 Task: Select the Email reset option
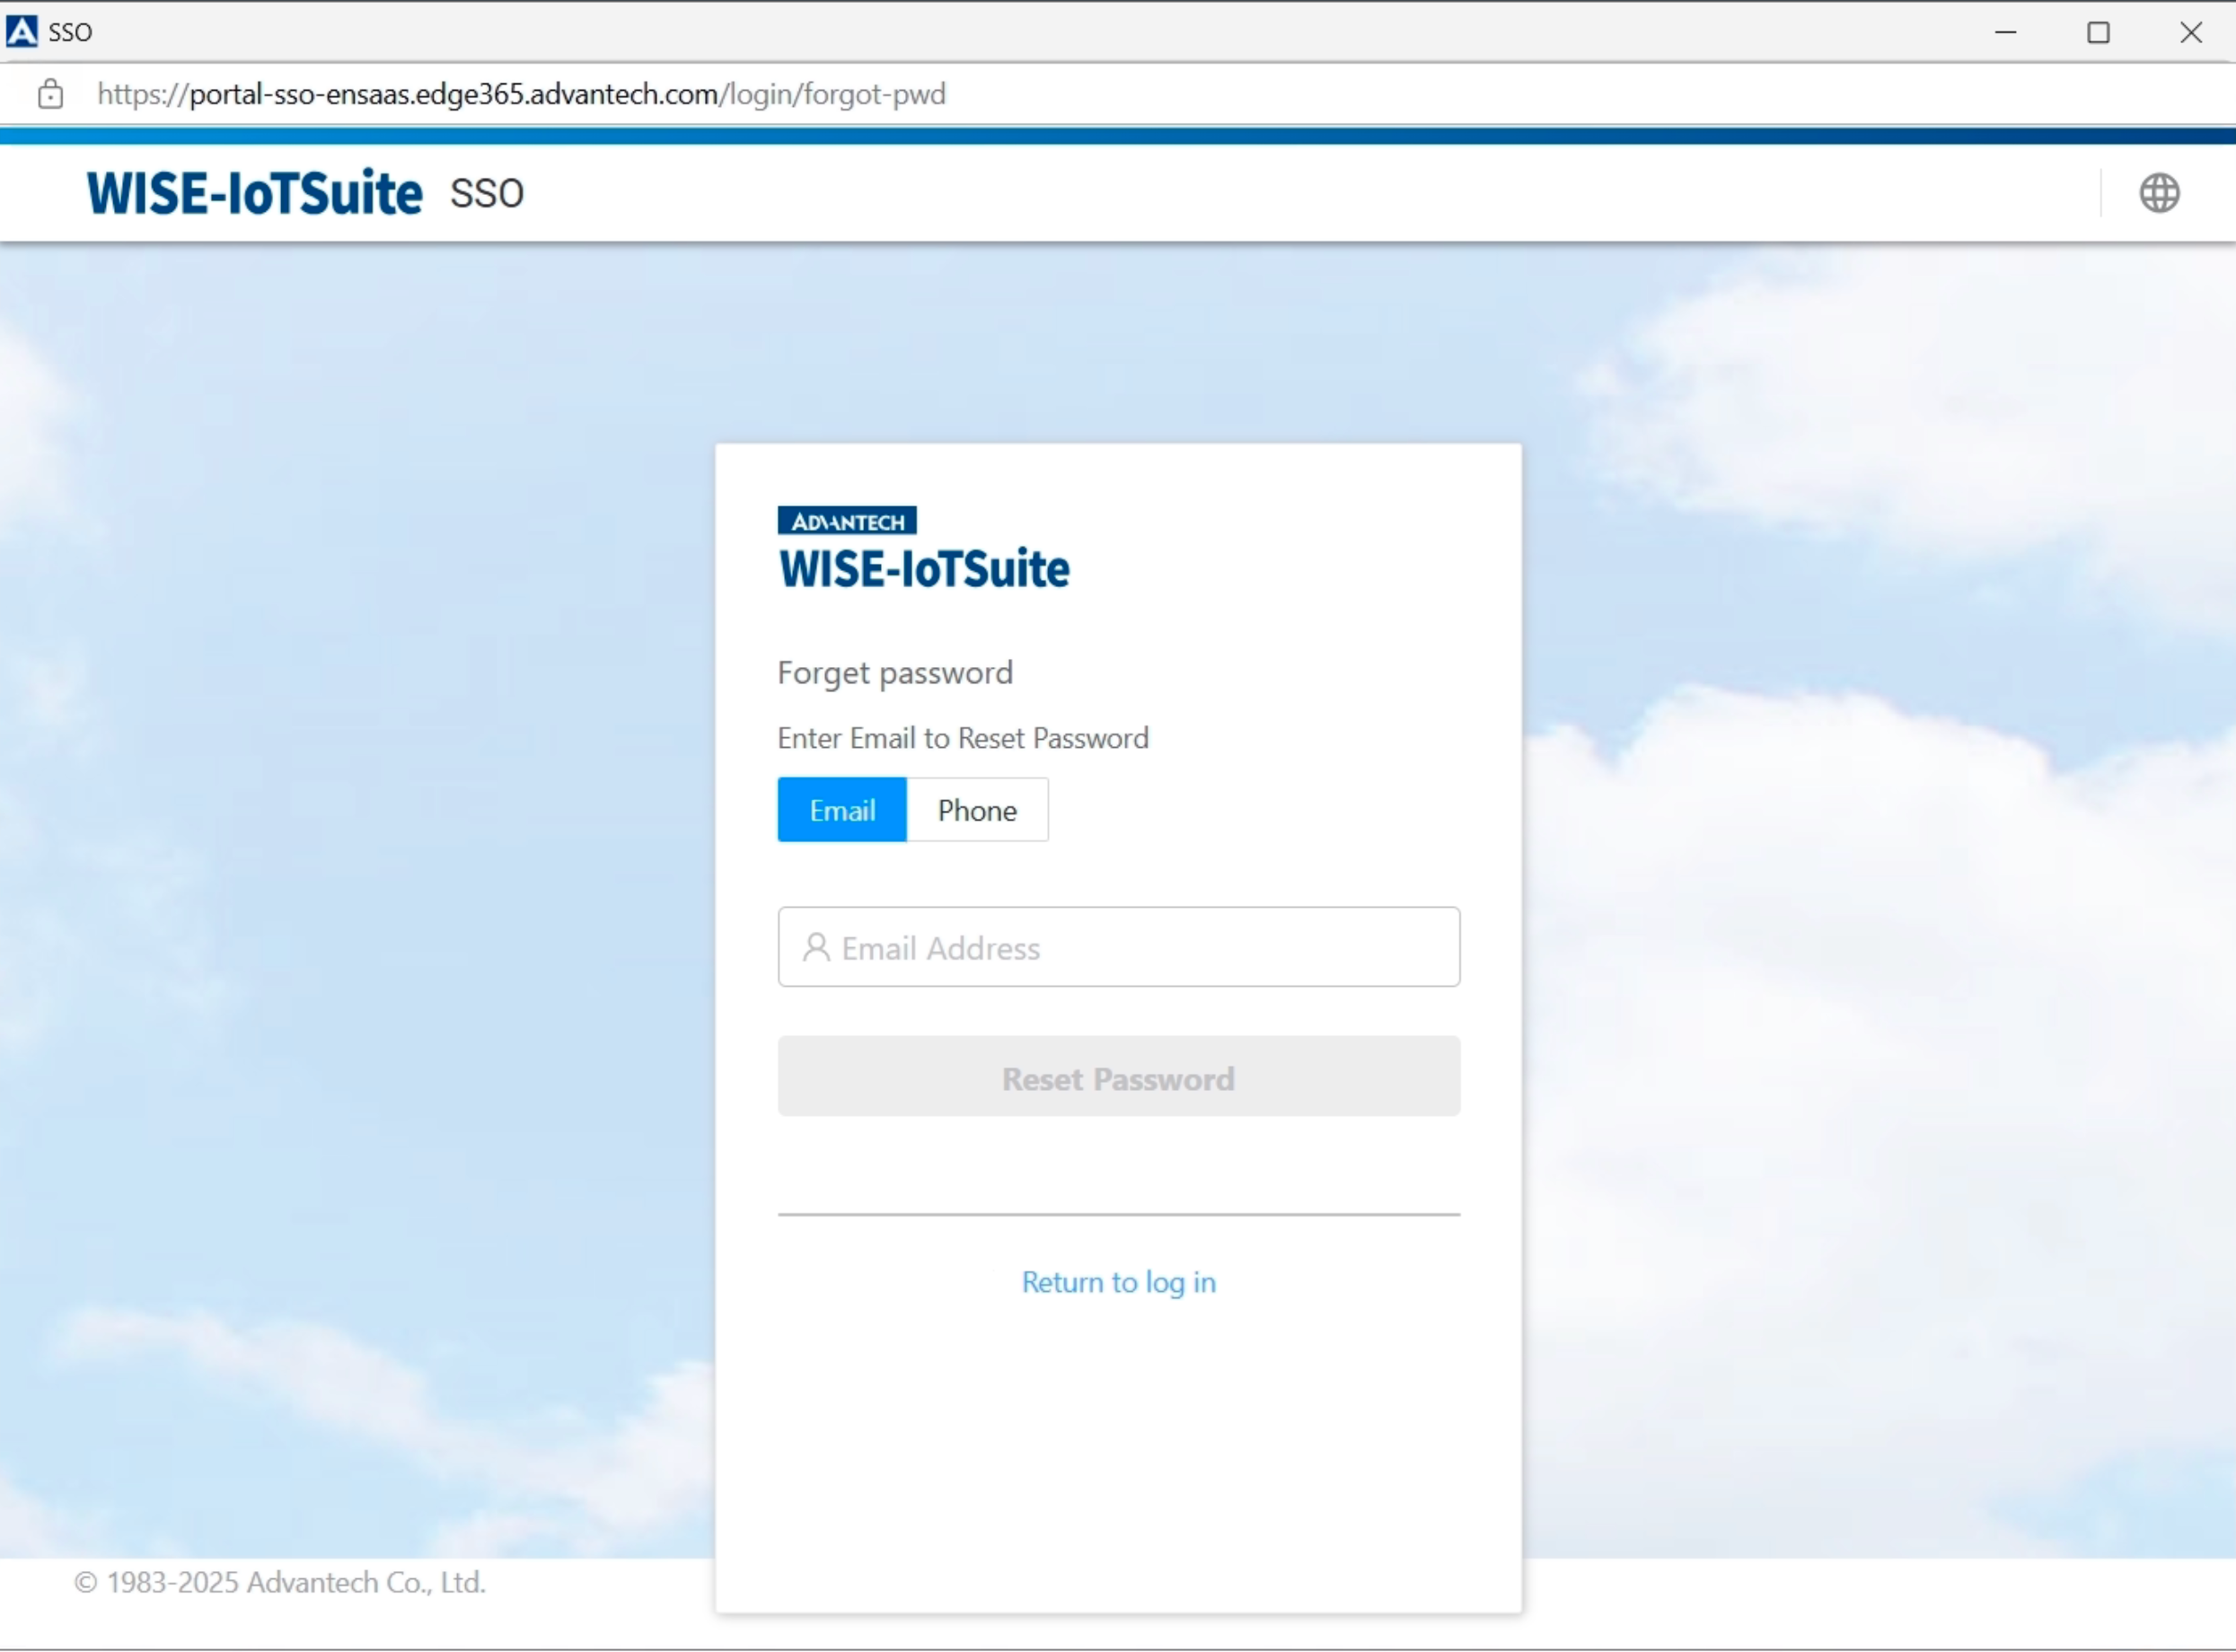pos(841,810)
